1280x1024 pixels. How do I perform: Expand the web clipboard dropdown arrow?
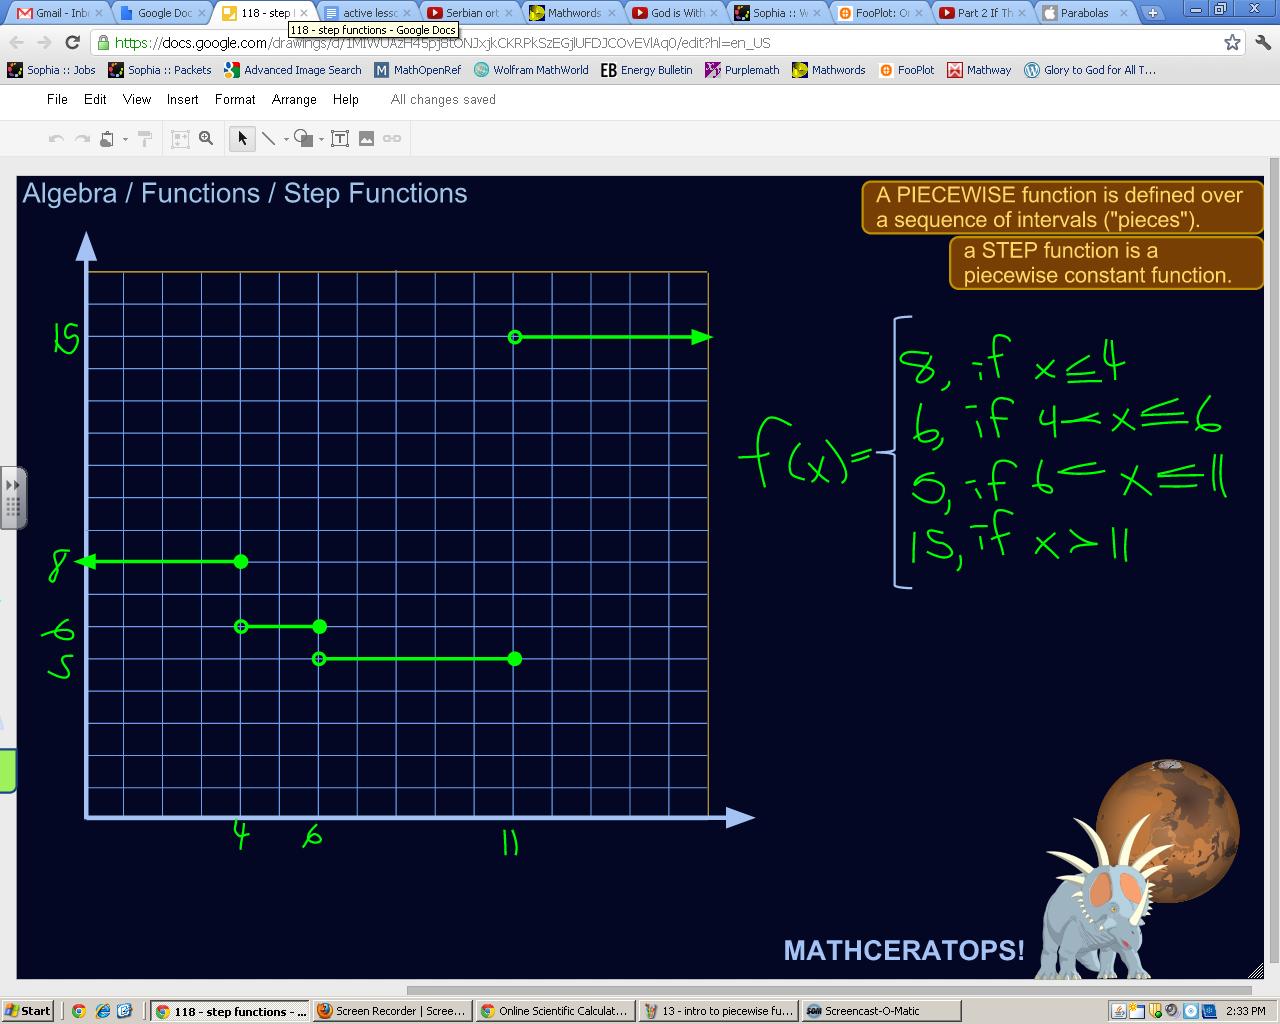pos(125,140)
